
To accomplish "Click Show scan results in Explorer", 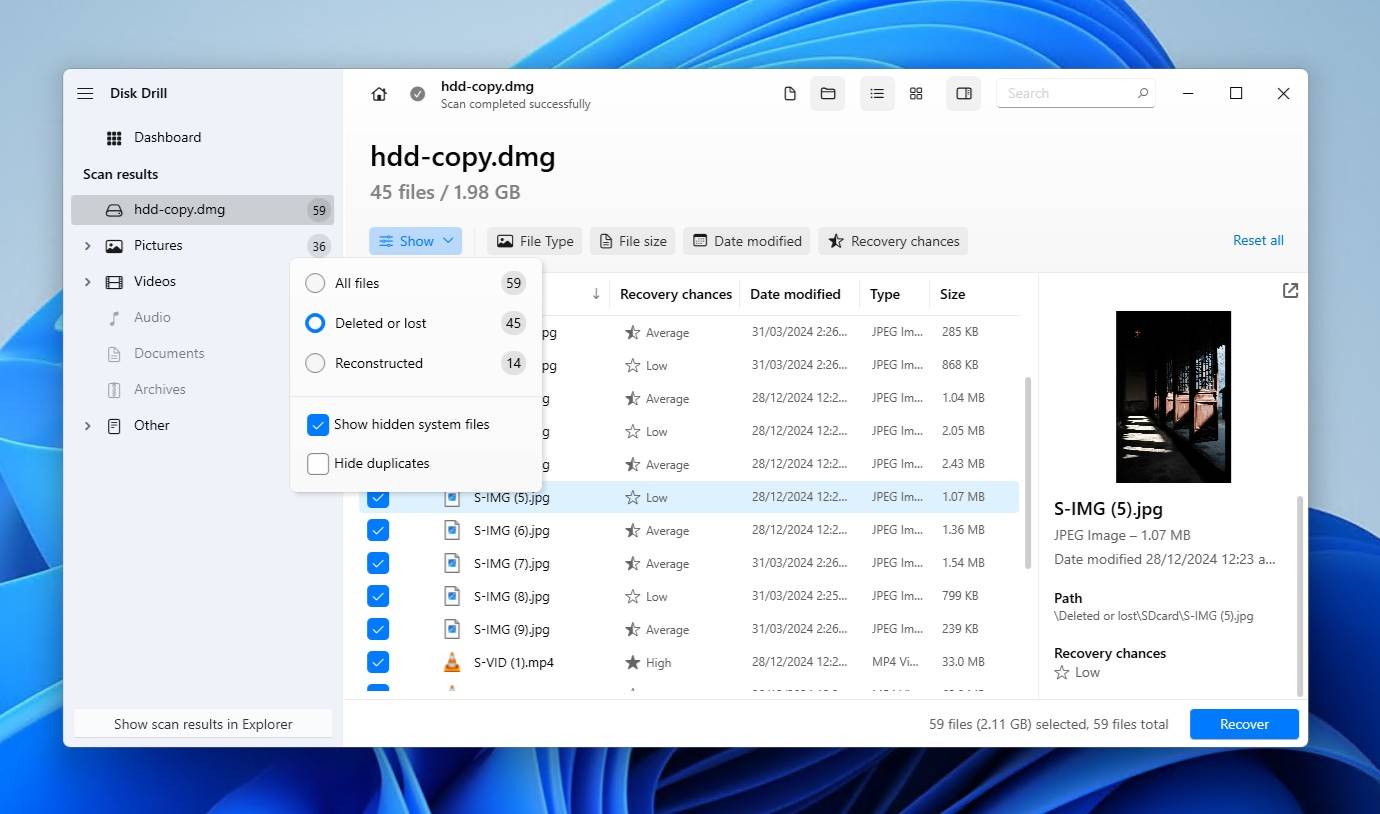I will click(203, 724).
